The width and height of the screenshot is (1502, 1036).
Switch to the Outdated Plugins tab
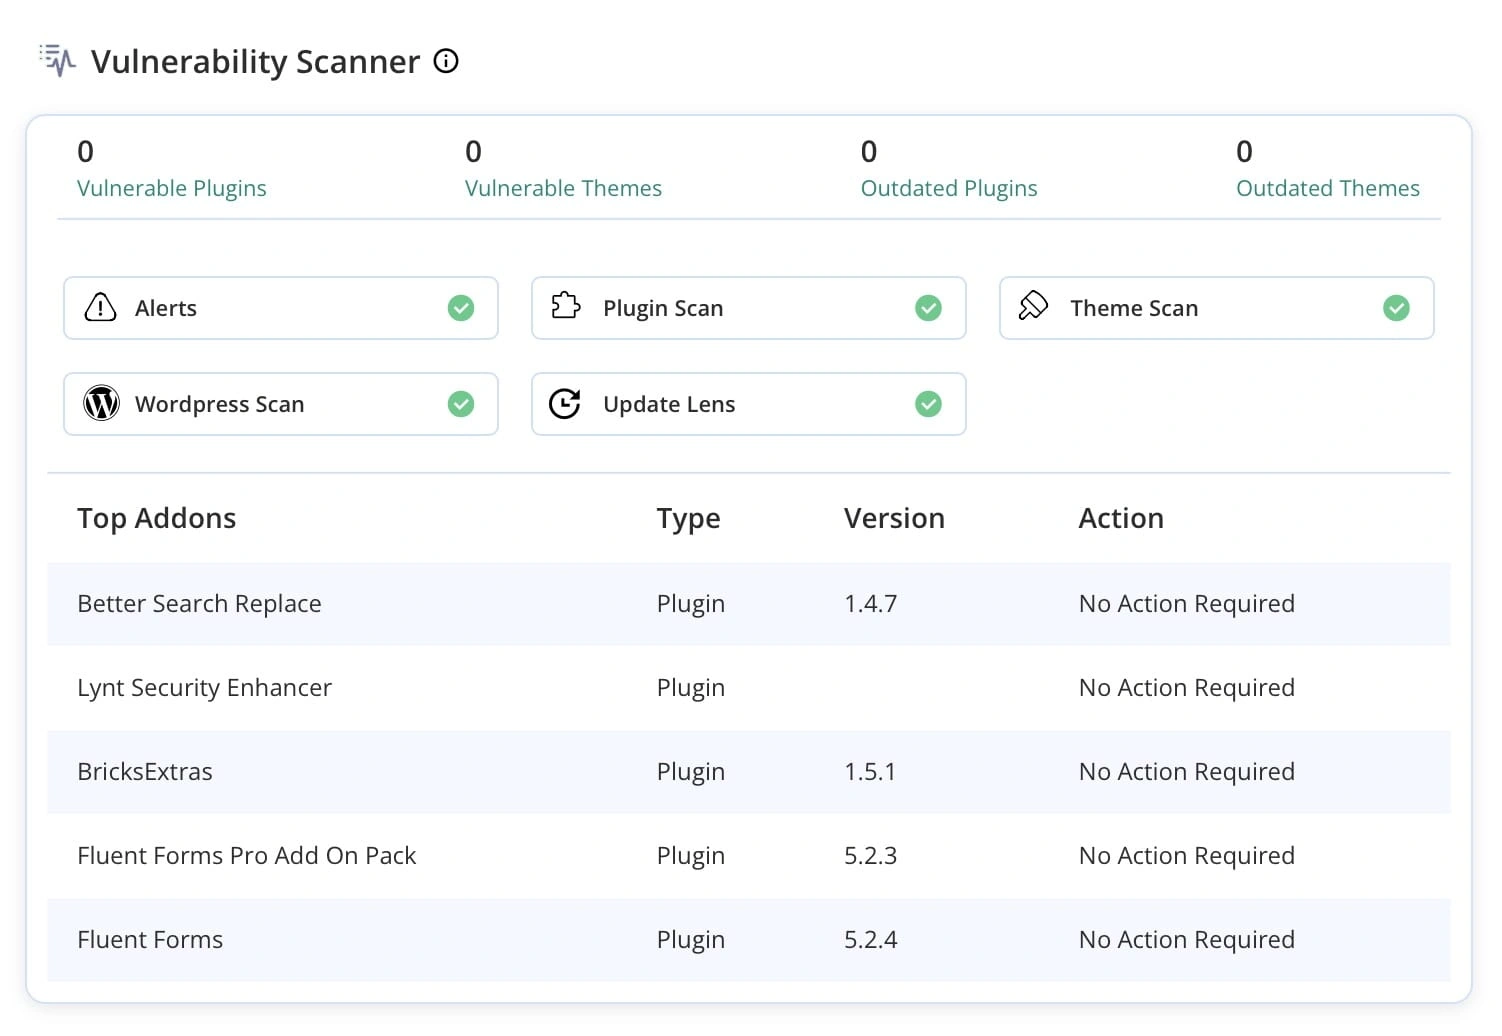(x=949, y=188)
